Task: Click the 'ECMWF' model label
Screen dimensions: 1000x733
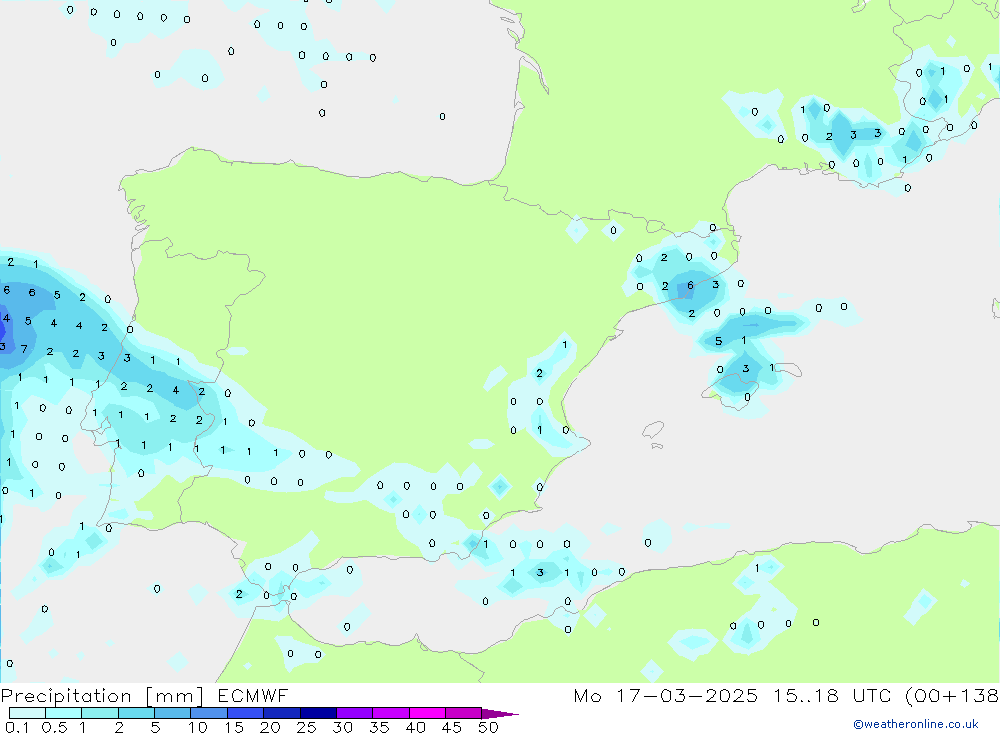Action: pos(253,695)
